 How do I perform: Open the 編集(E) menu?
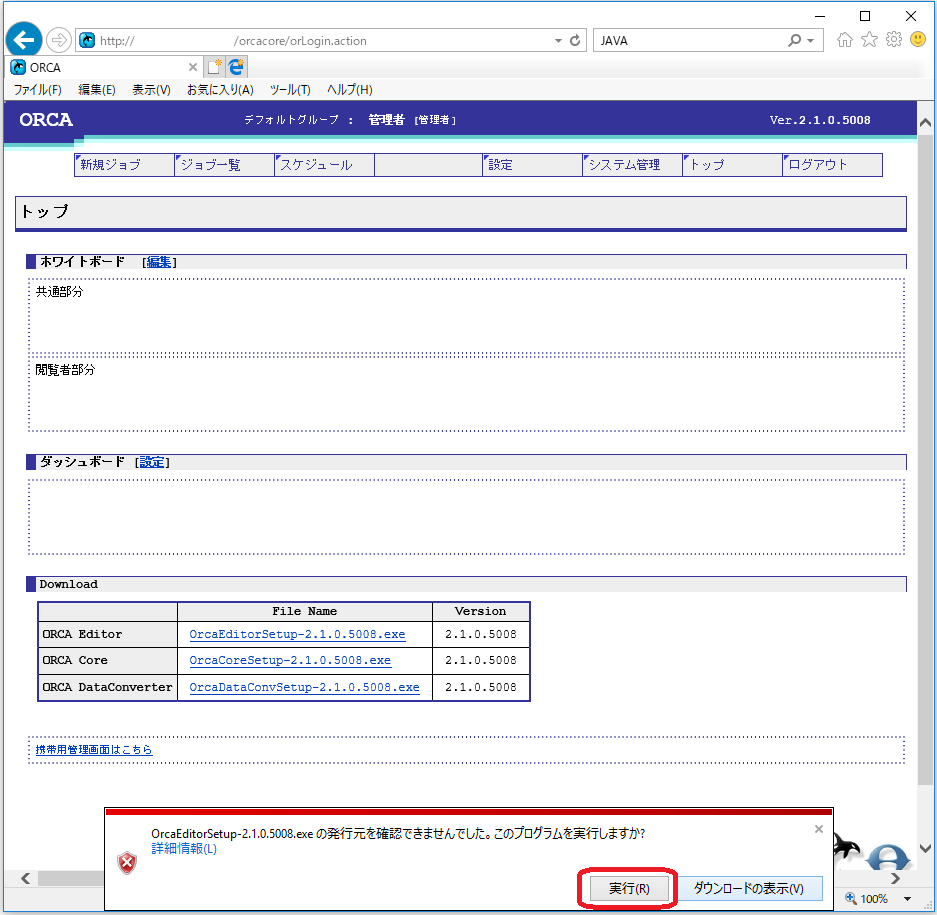(97, 90)
